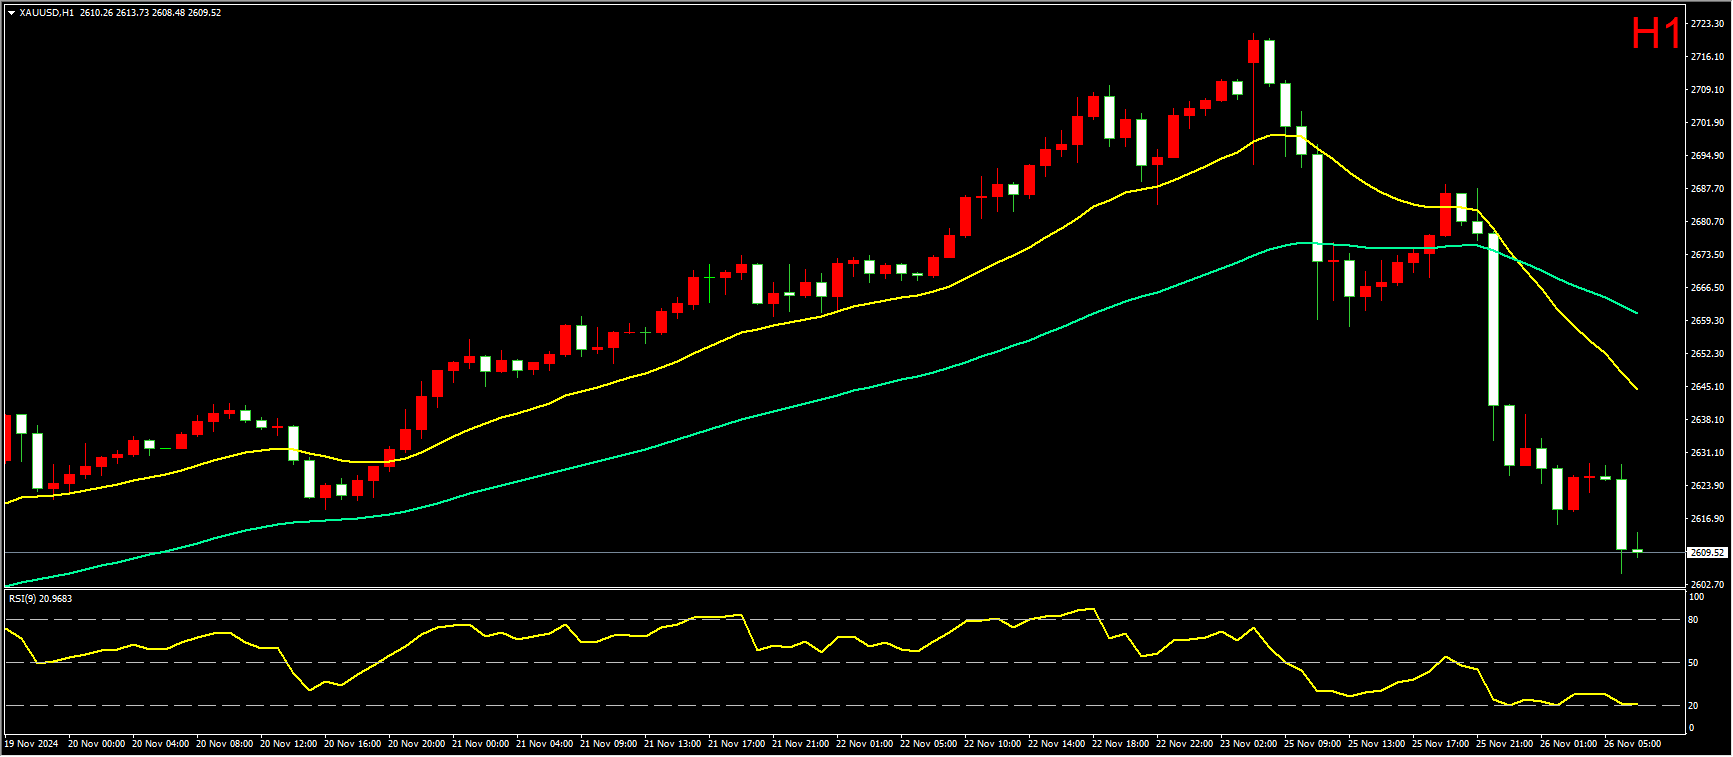Click time axis label 21 Nov 00:00

[480, 744]
